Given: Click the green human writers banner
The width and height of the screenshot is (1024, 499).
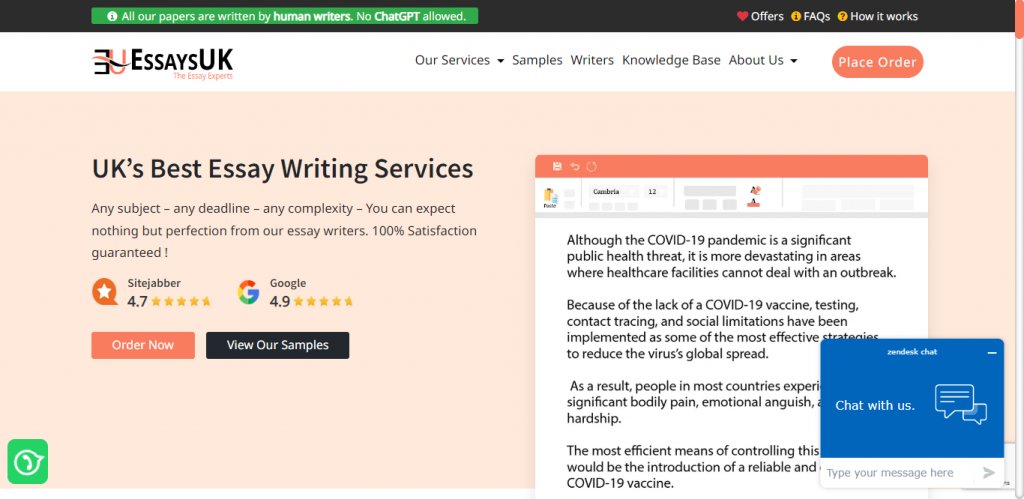Looking at the screenshot, I should [x=285, y=16].
